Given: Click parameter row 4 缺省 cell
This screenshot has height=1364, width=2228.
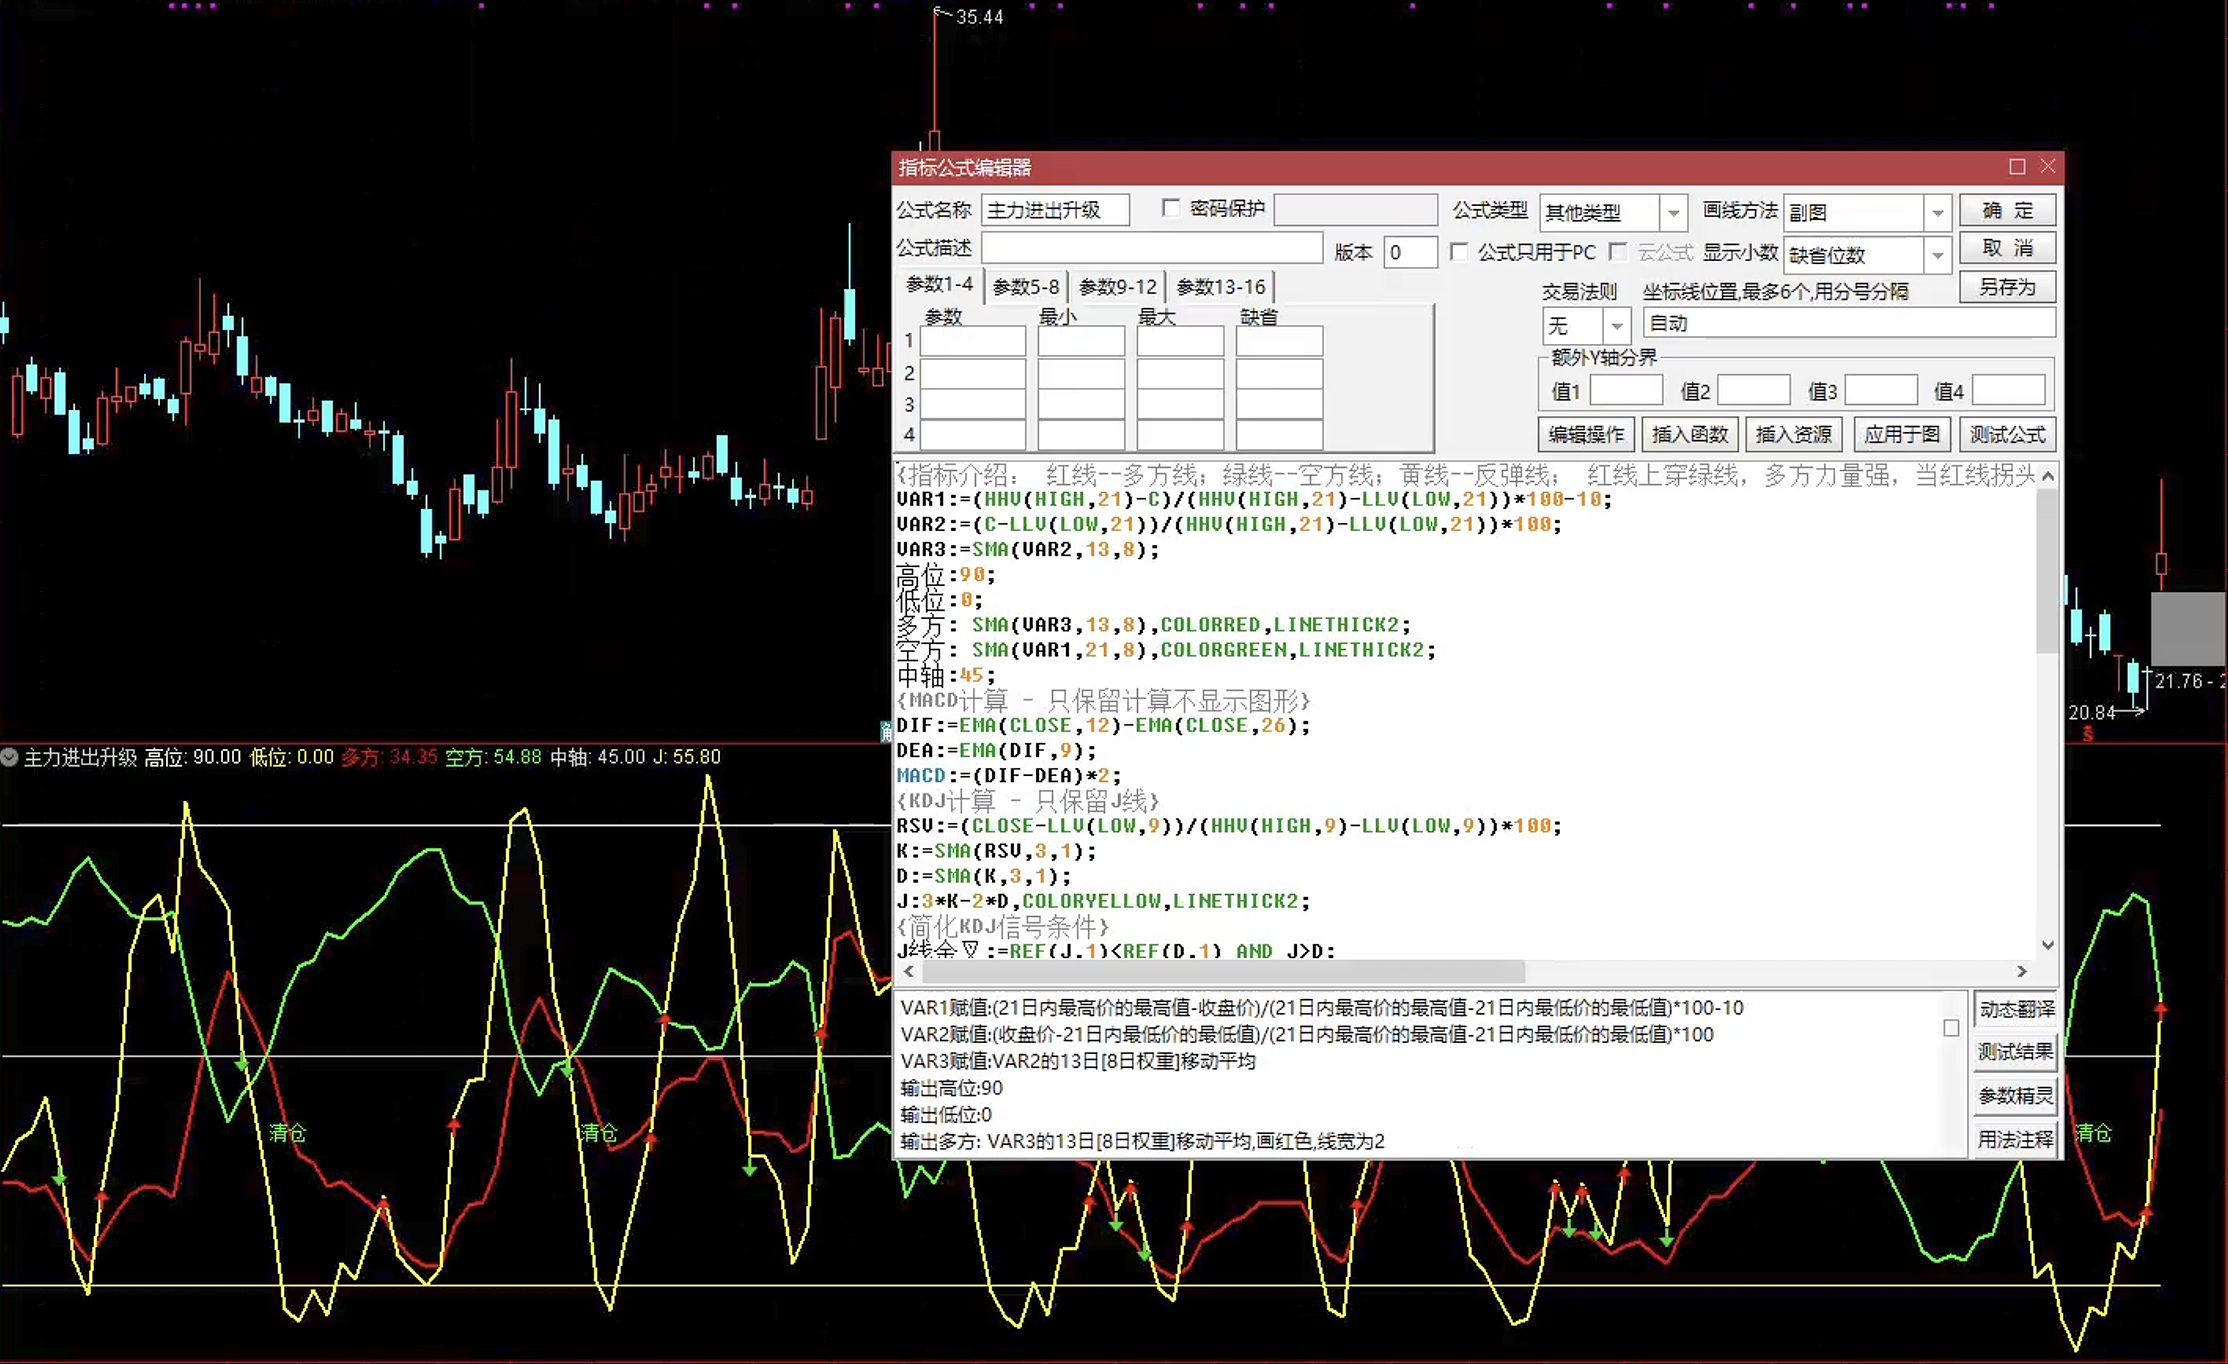Looking at the screenshot, I should pos(1279,435).
